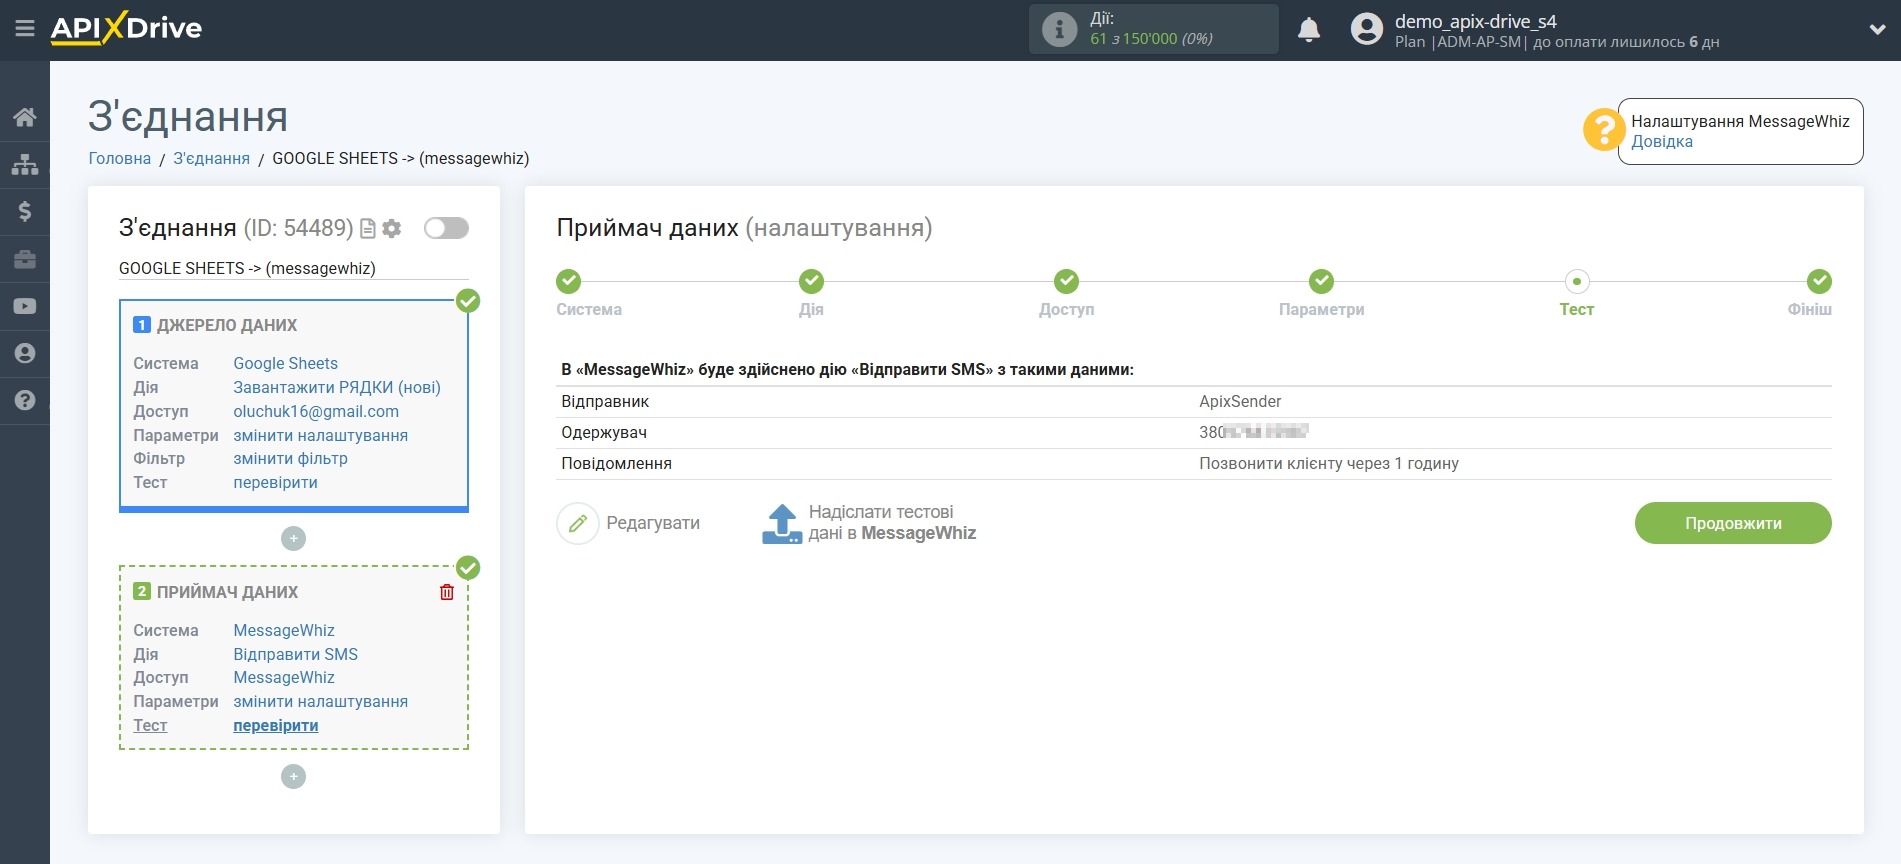The width and height of the screenshot is (1901, 864).
Task: Click upload test data icon
Action: coord(782,523)
